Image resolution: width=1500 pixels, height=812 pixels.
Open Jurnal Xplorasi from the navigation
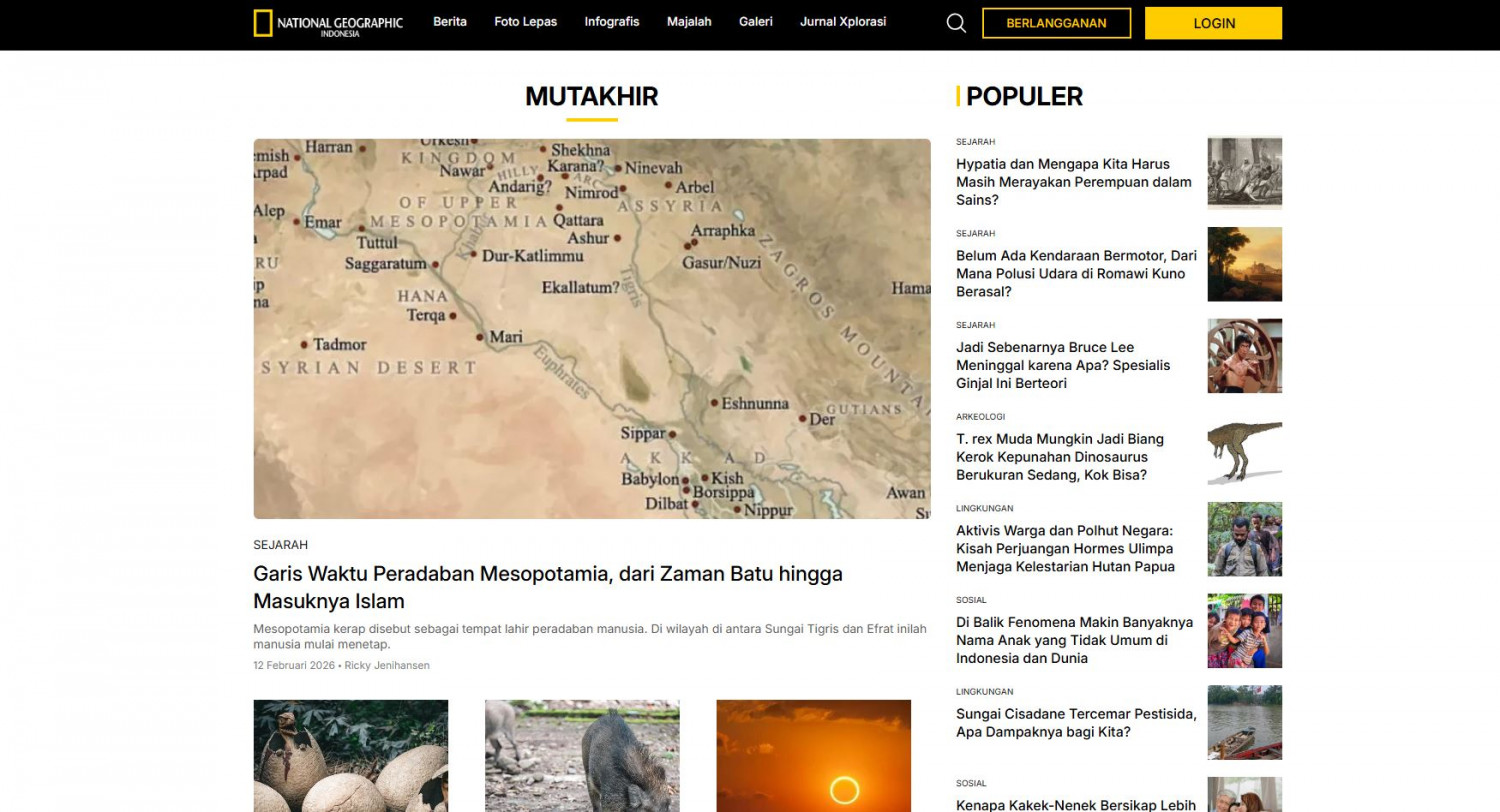[843, 21]
